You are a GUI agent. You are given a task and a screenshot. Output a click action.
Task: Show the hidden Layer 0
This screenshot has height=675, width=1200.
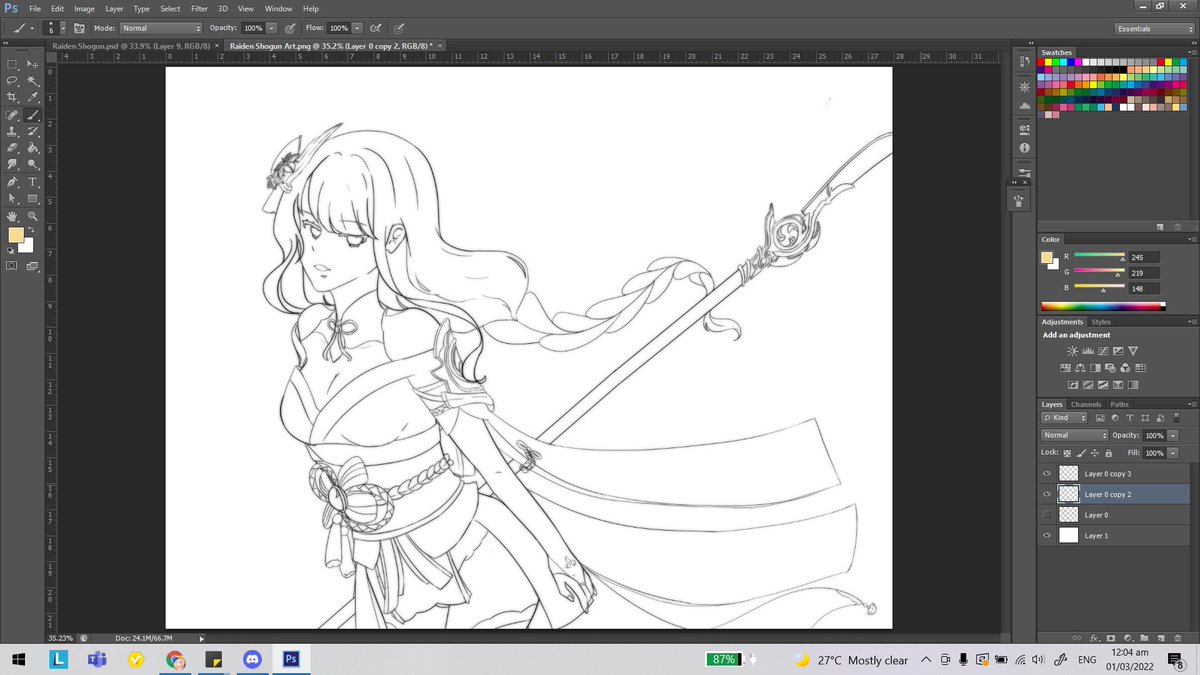[1047, 515]
